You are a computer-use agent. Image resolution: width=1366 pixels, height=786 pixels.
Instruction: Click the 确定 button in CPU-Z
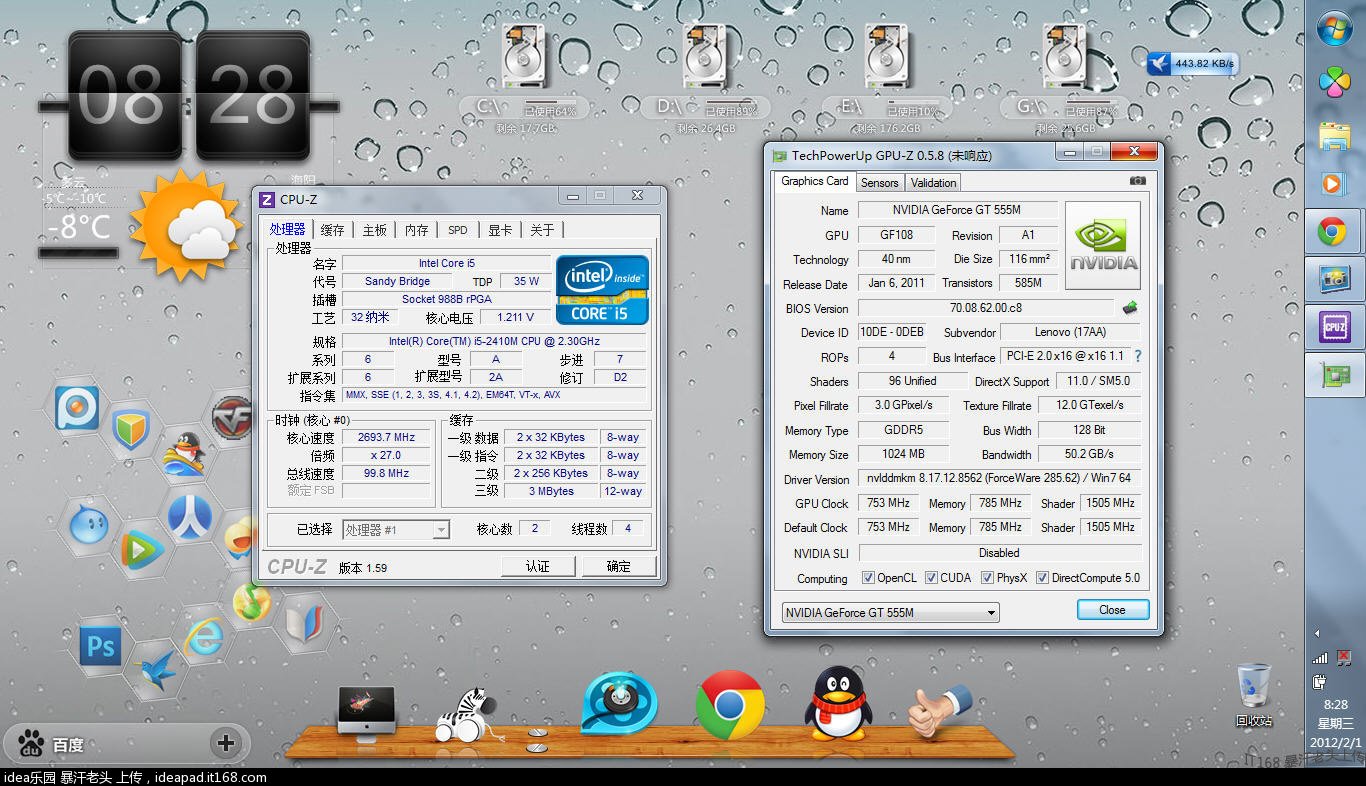pyautogui.click(x=618, y=566)
